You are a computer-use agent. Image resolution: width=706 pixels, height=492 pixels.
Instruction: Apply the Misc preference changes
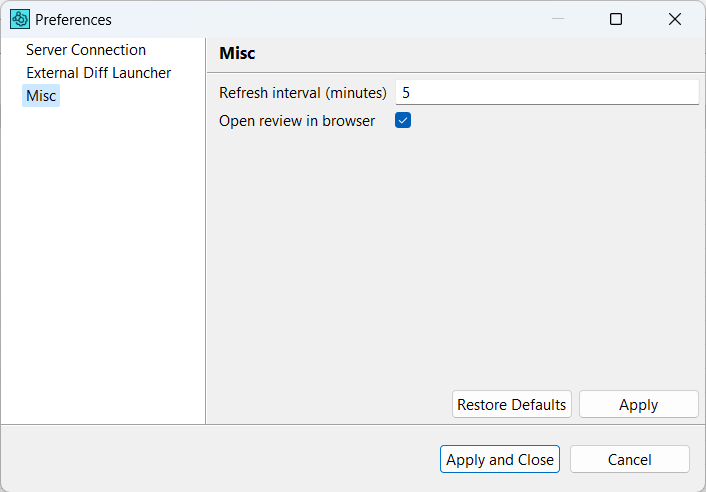coord(638,405)
